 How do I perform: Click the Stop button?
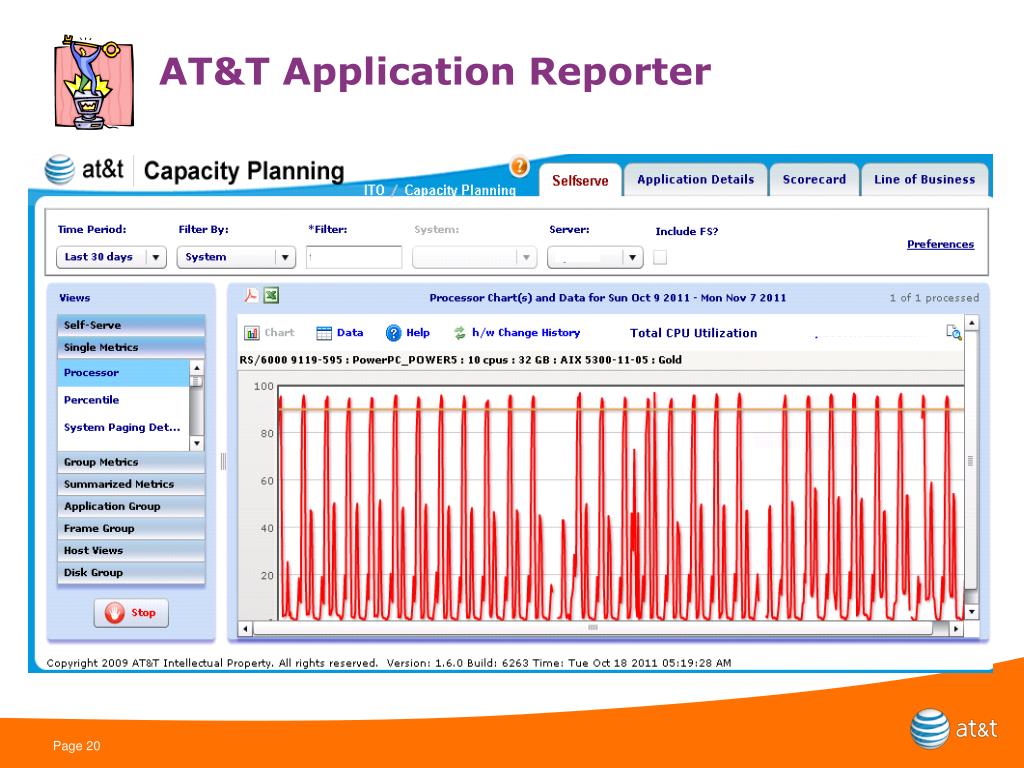pos(131,613)
